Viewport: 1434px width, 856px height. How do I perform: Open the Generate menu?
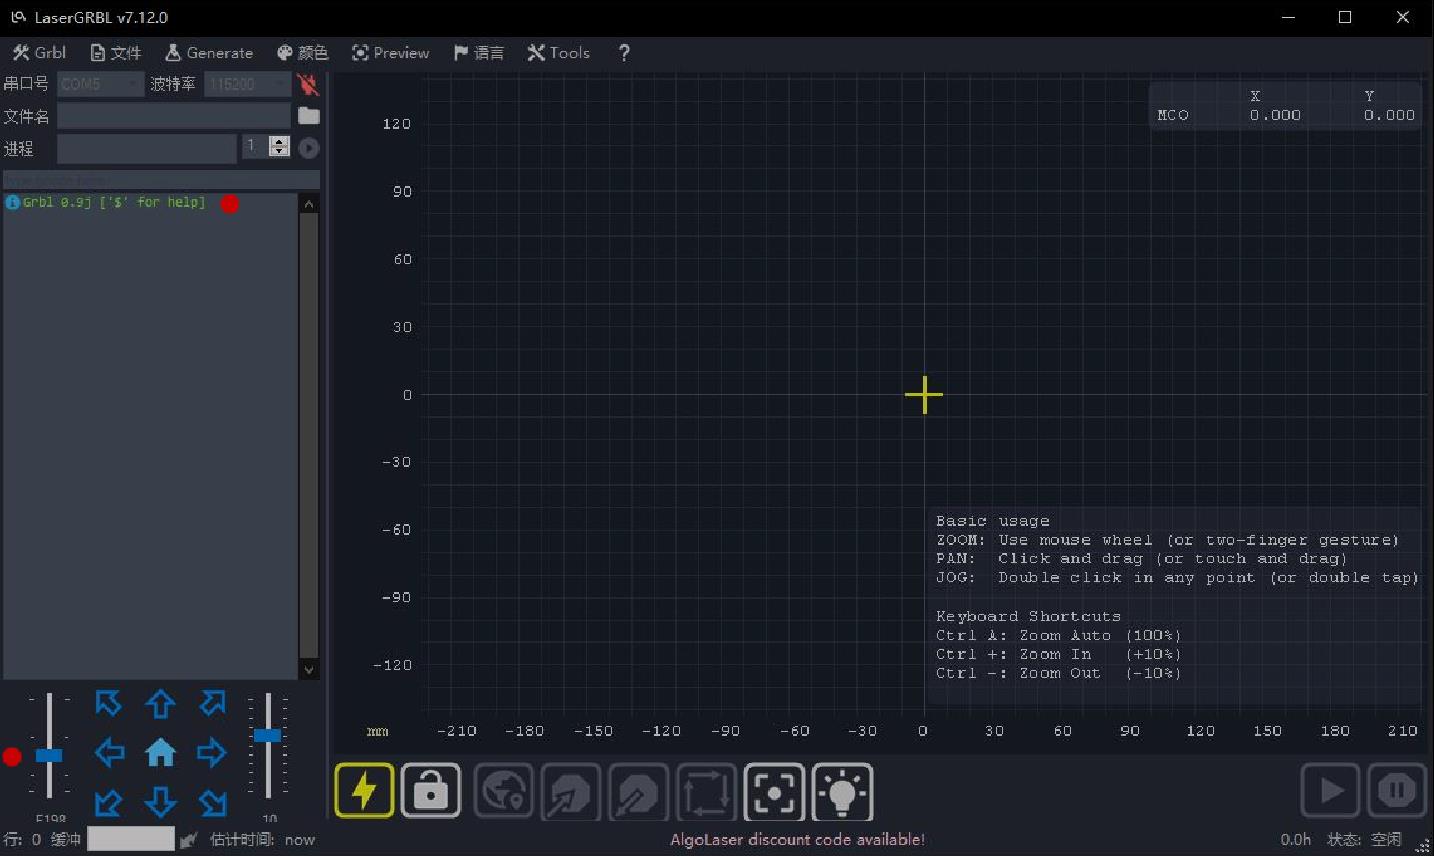[x=209, y=53]
